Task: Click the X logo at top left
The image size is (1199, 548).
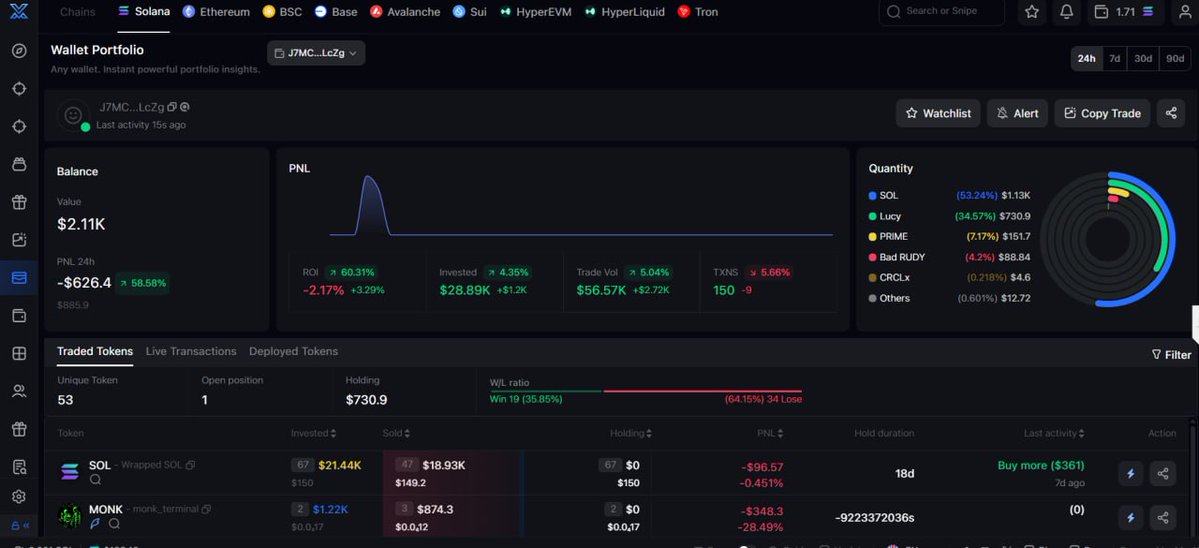Action: coord(19,11)
